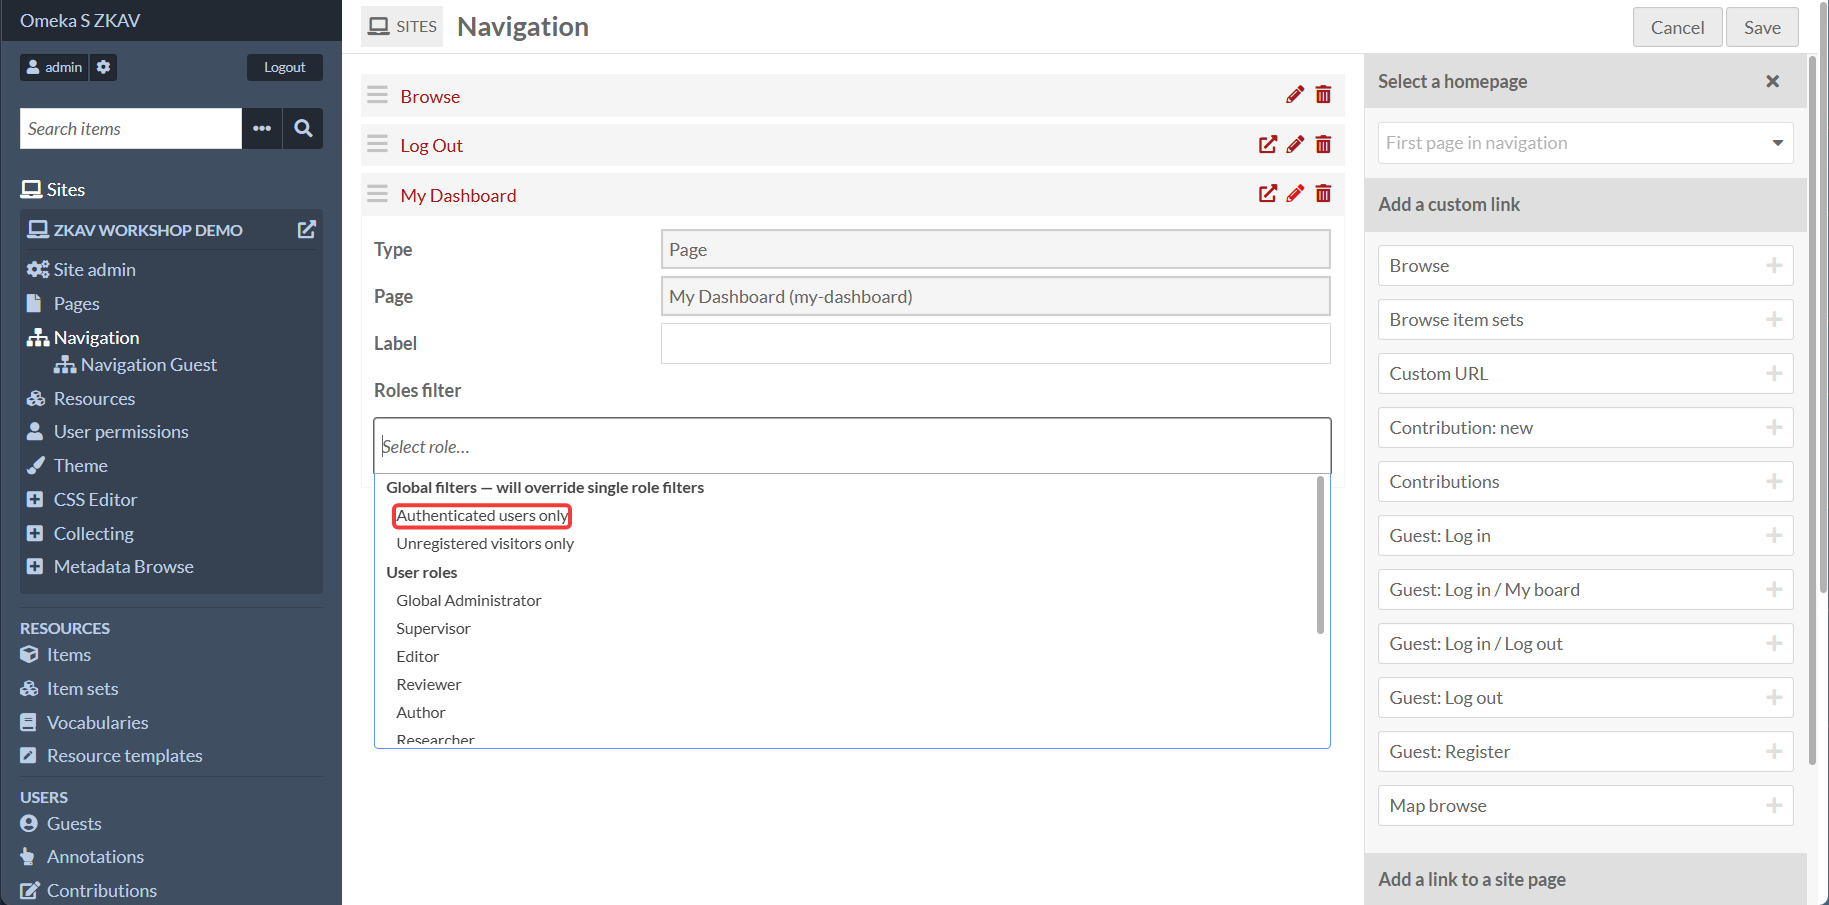
Task: Open the Pages section in sidebar
Action: point(76,304)
